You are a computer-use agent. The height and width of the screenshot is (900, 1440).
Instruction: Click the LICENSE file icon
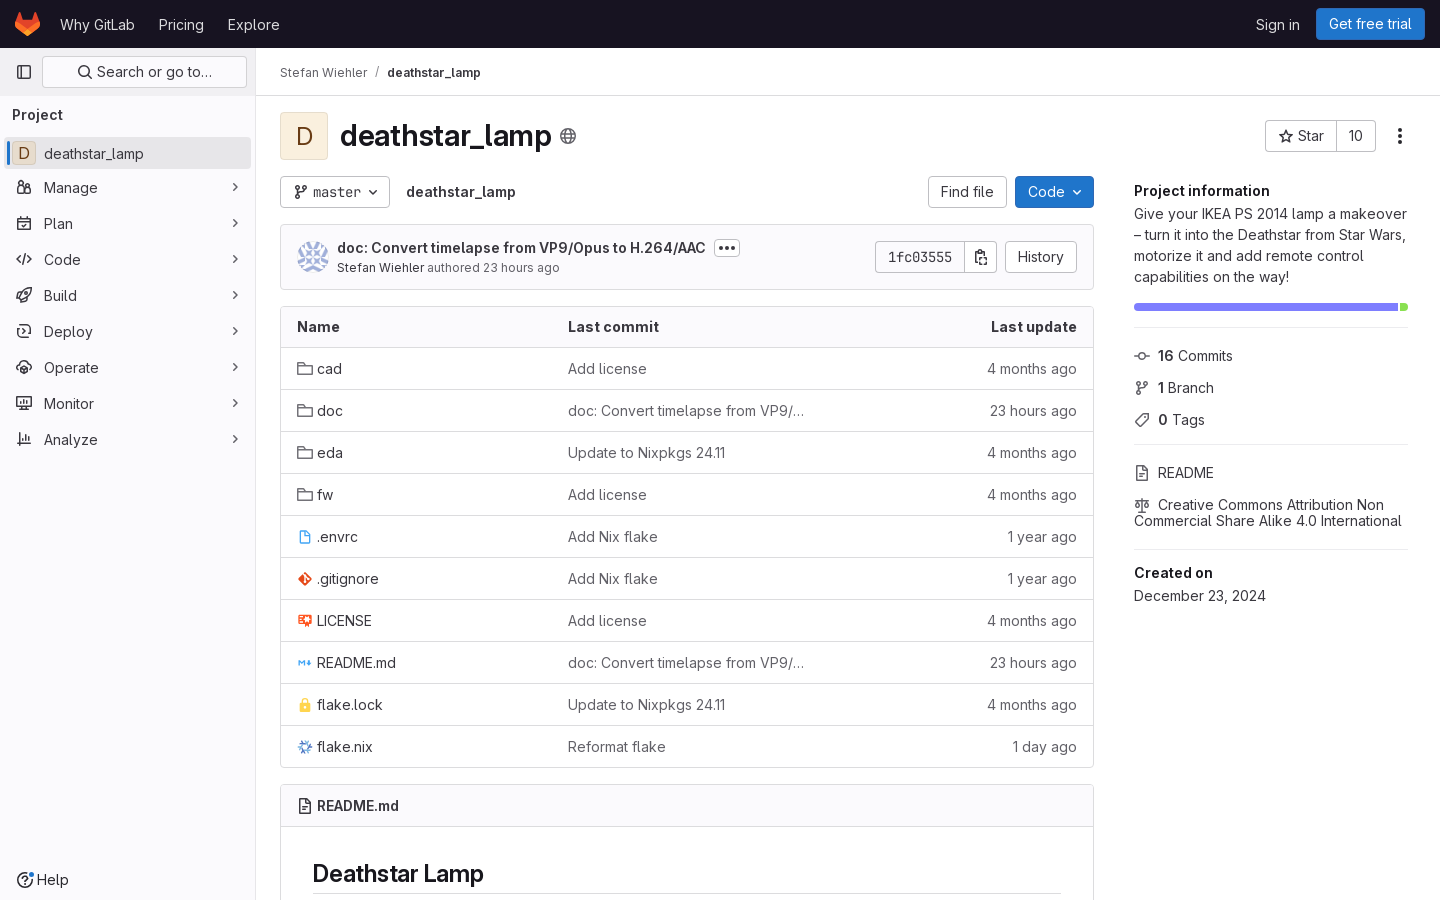tap(305, 621)
